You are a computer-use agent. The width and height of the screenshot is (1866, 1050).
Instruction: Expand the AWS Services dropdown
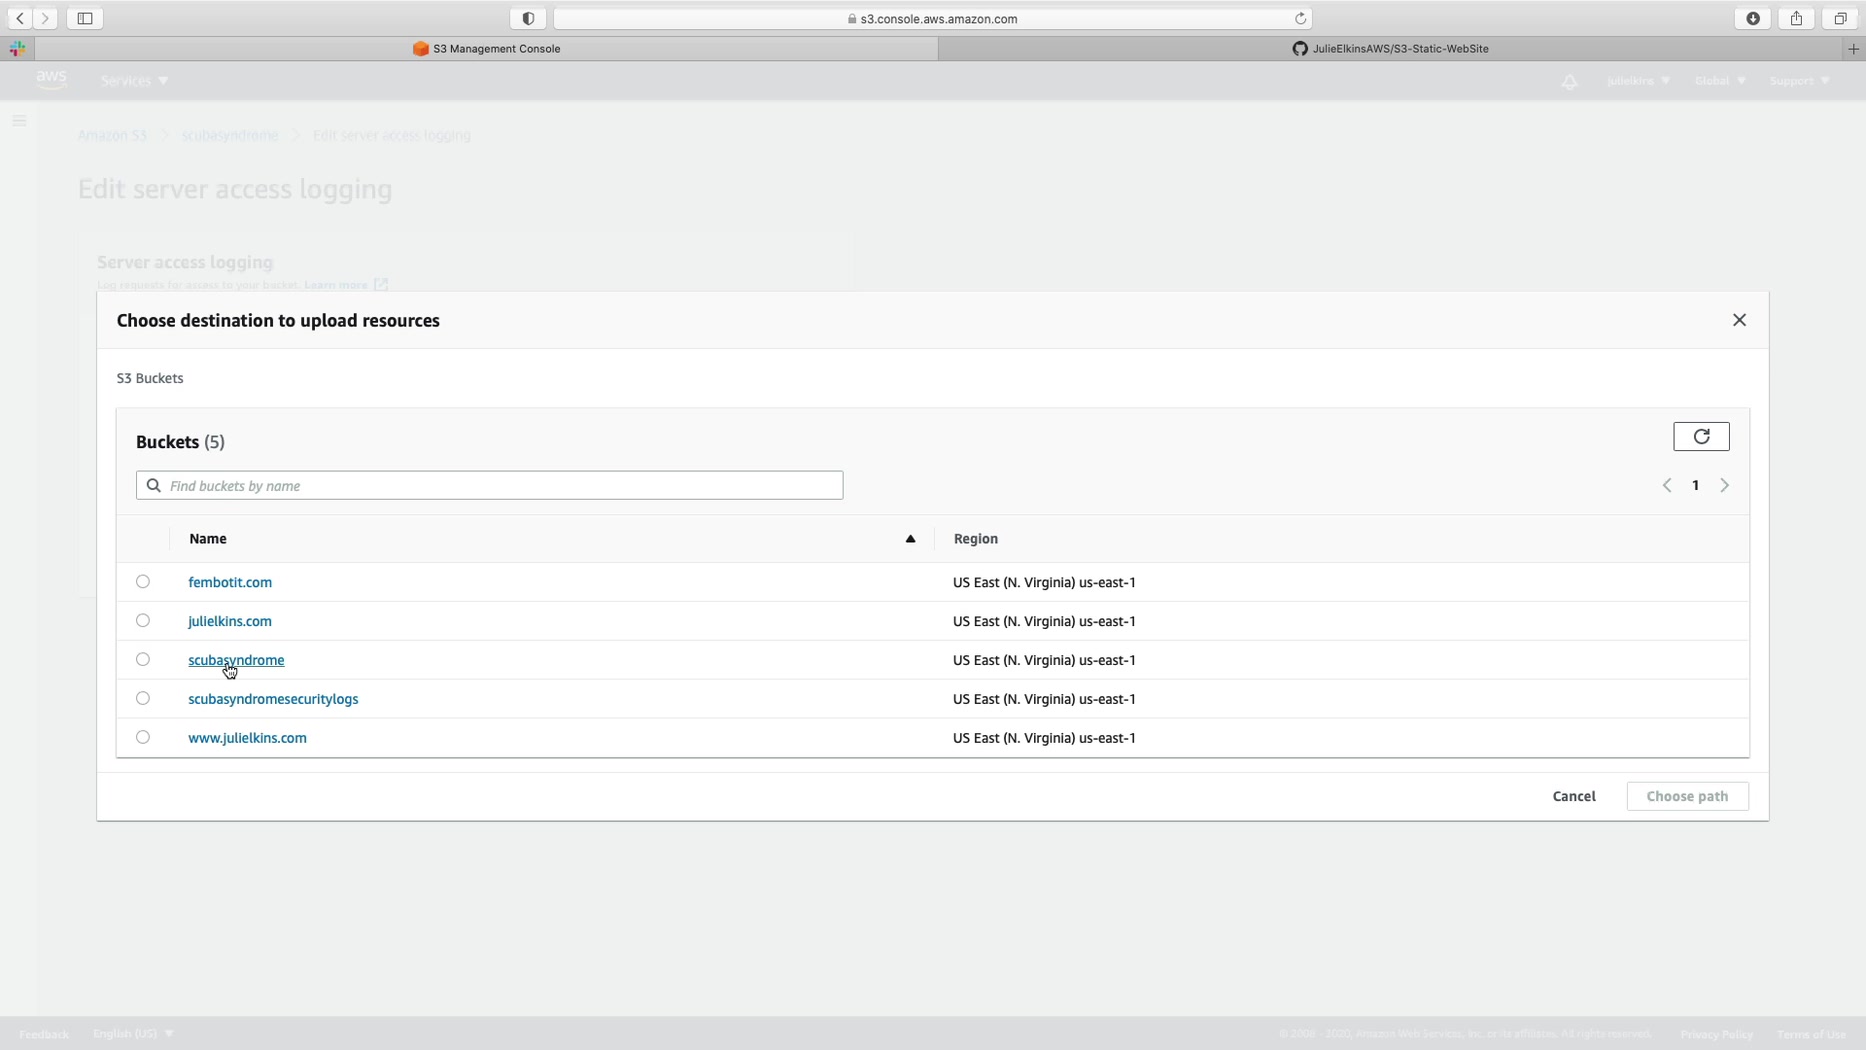coord(134,81)
